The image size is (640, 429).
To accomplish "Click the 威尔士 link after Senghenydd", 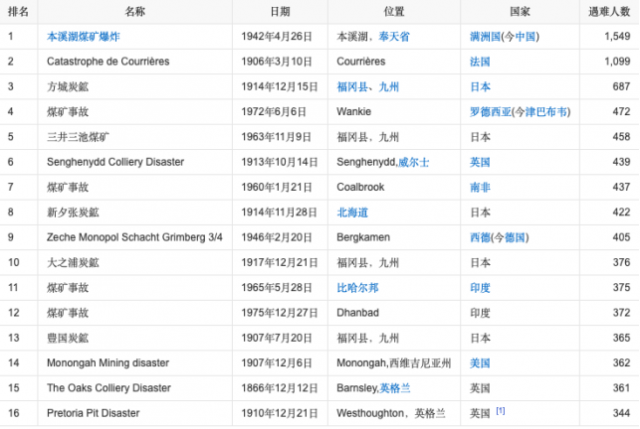I will (413, 162).
